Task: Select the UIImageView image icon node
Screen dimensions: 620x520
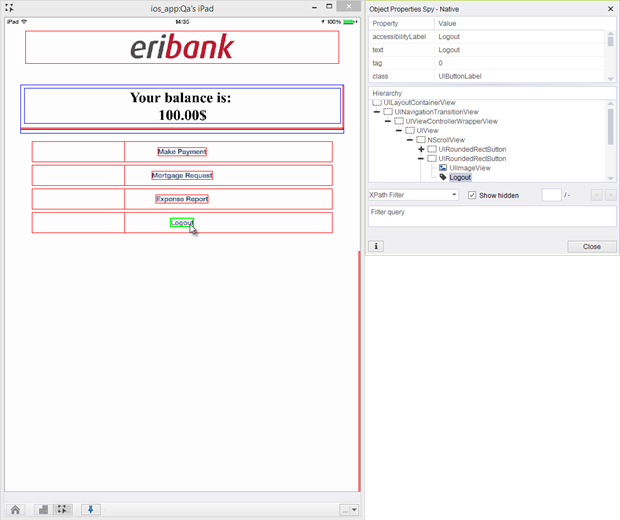Action: (x=443, y=168)
